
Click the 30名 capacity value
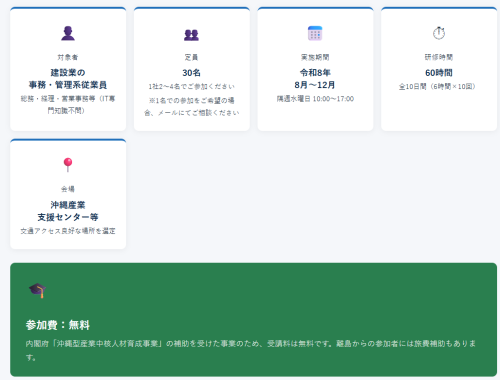191,73
